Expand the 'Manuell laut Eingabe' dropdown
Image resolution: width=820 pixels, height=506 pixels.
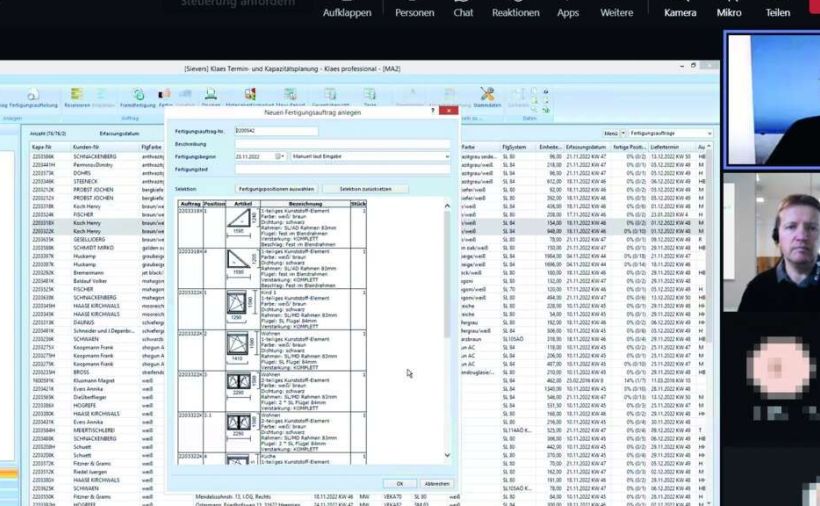pyautogui.click(x=448, y=156)
